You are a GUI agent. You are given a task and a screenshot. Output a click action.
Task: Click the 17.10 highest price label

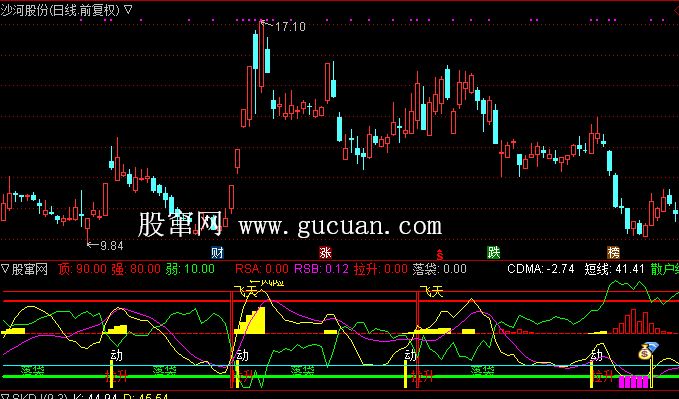[290, 27]
